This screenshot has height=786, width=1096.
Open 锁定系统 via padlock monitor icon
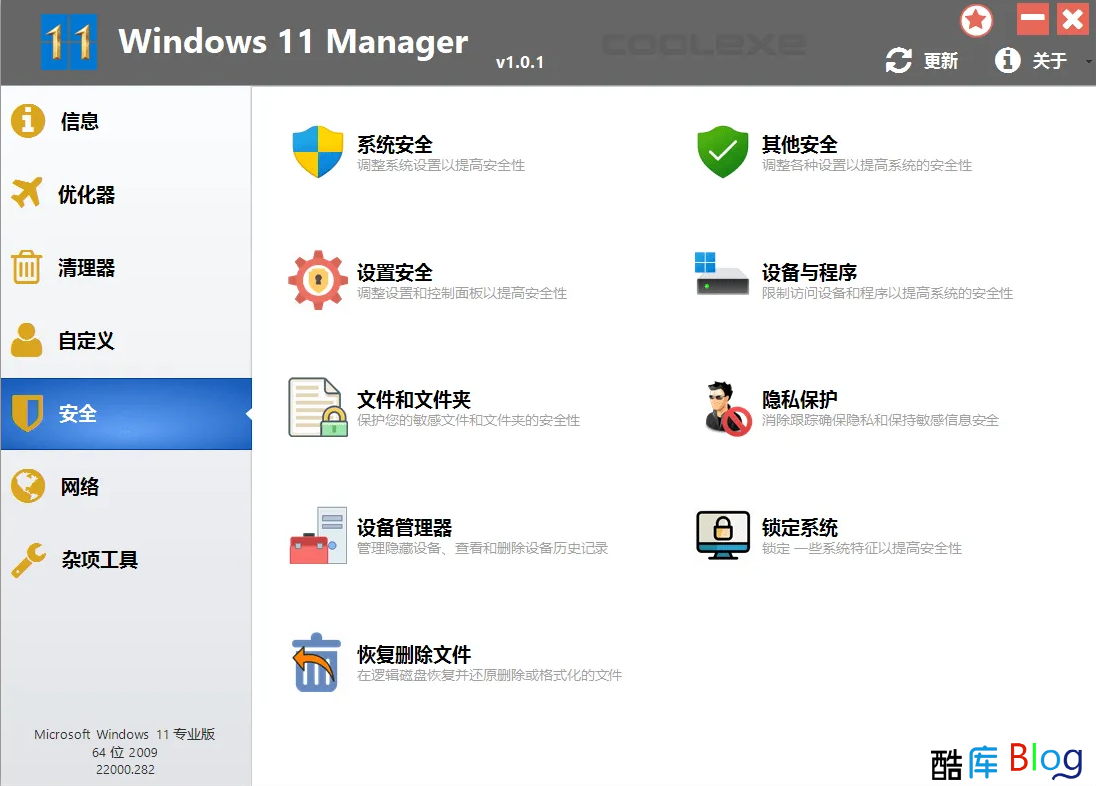click(x=723, y=535)
